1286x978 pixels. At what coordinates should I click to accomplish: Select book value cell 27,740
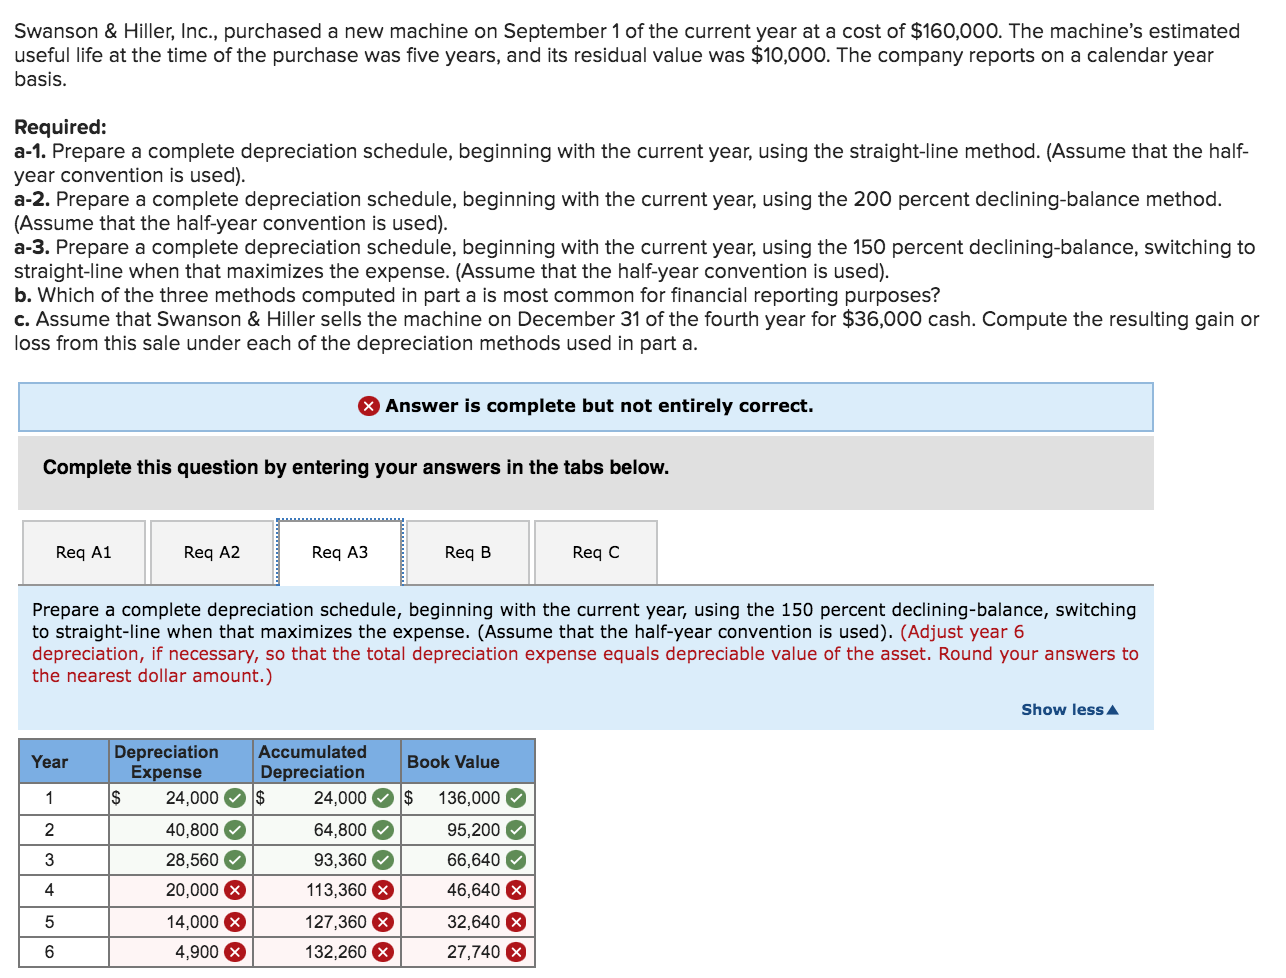[x=468, y=952]
